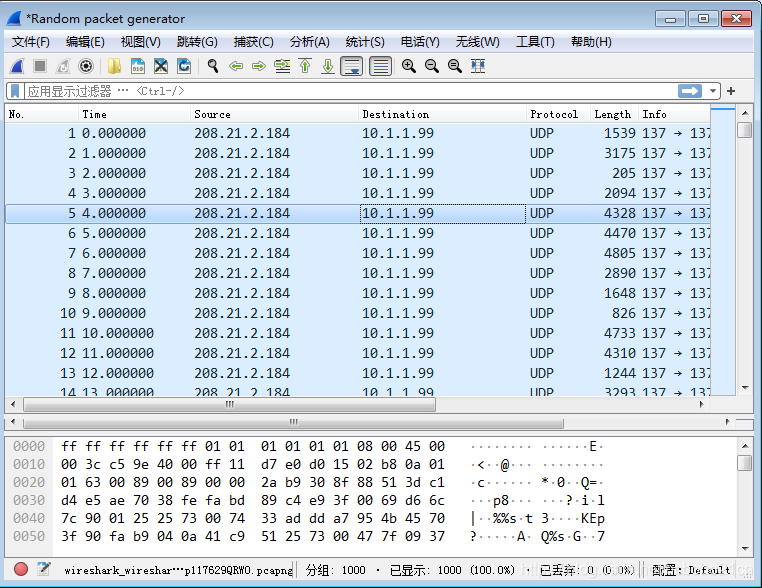
Task: Toggle auto scroll during live capture
Action: (352, 66)
